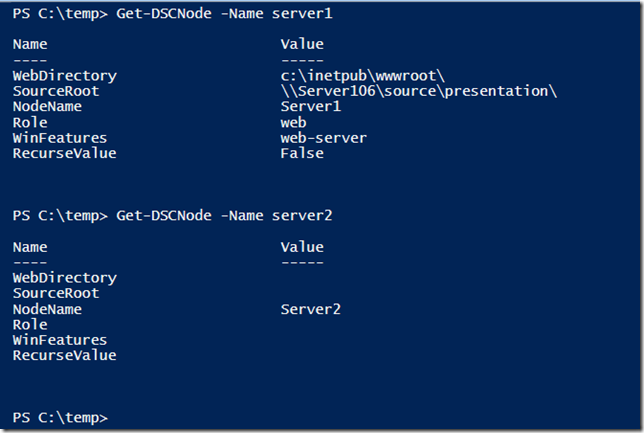This screenshot has width=644, height=433.
Task: Click the 'Server1' NodeName value
Action: tap(311, 107)
